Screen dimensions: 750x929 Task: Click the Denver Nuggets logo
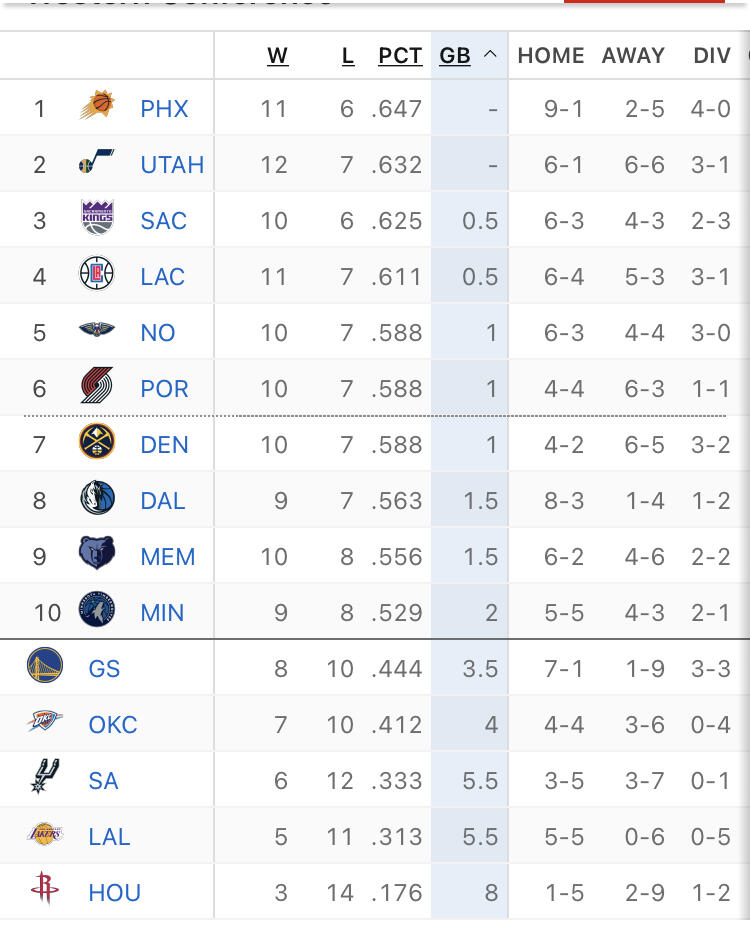click(x=97, y=442)
